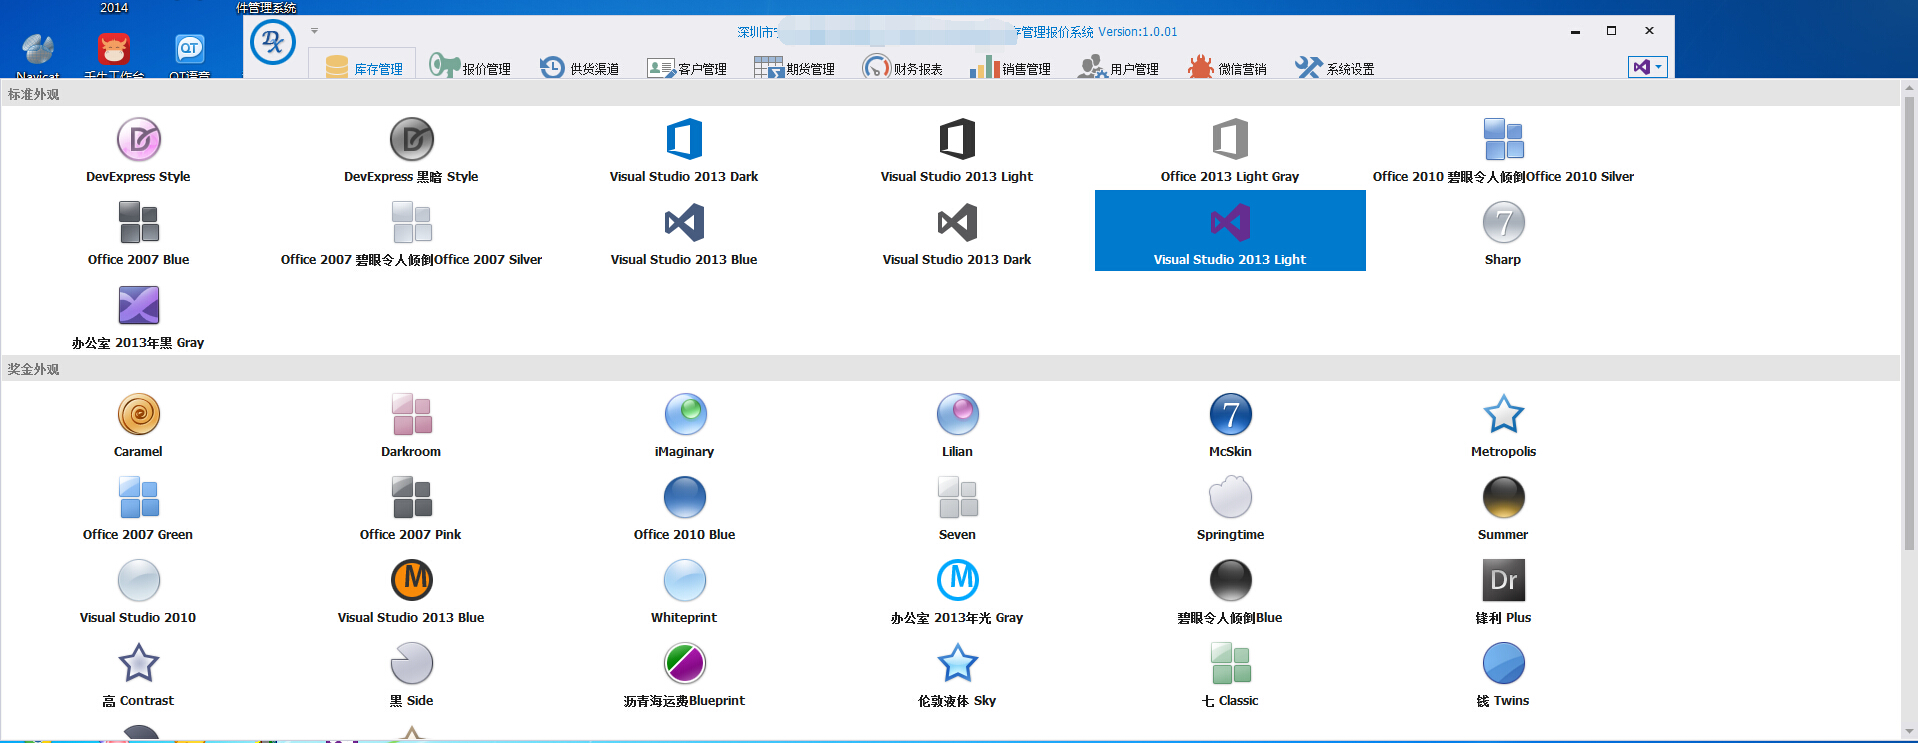Apply the Lilian skin
This screenshot has width=1918, height=743.
tap(957, 424)
